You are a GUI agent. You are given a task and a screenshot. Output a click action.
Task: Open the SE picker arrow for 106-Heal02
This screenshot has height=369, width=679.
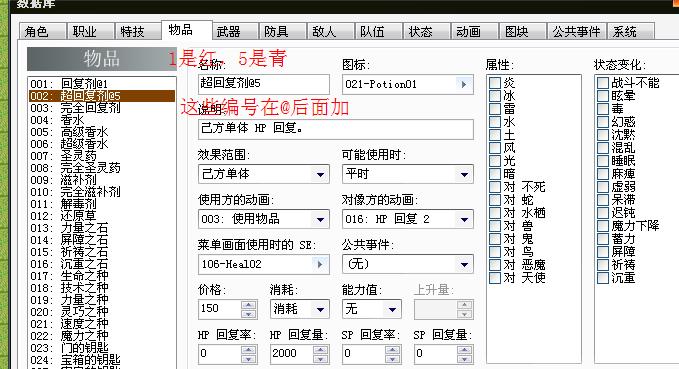point(320,264)
